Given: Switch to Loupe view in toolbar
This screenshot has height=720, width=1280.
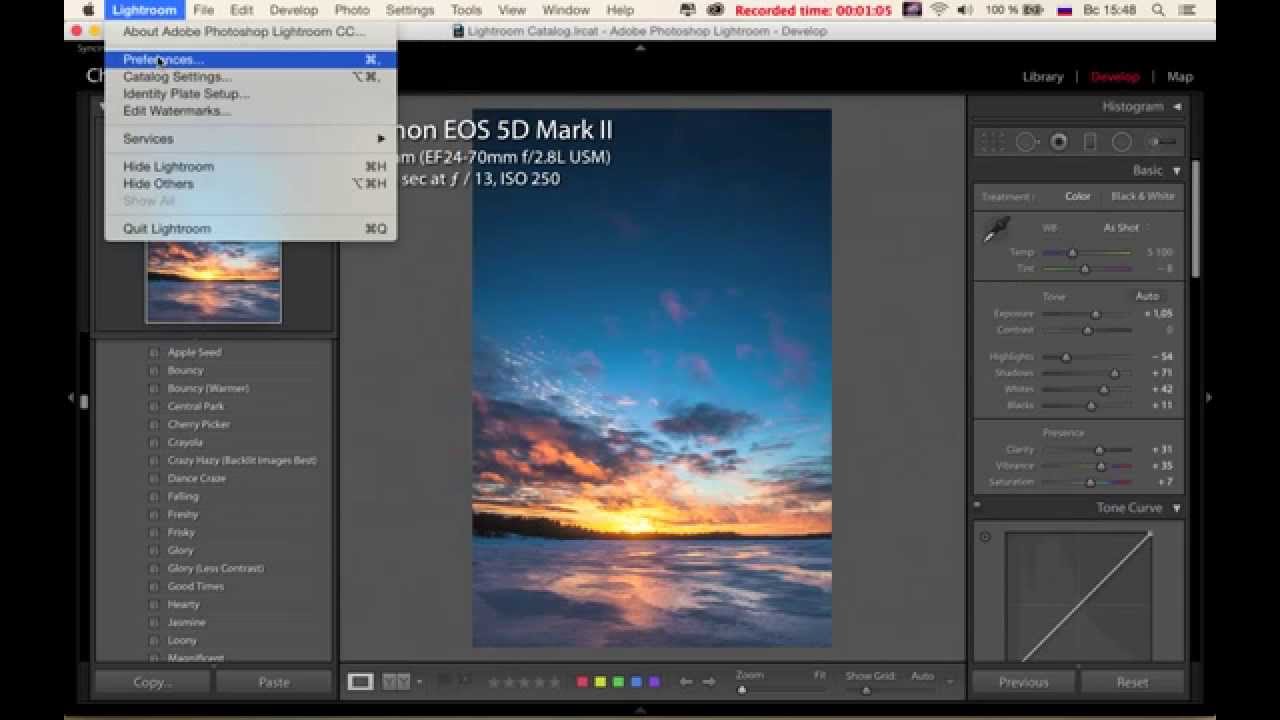Looking at the screenshot, I should click(x=360, y=682).
